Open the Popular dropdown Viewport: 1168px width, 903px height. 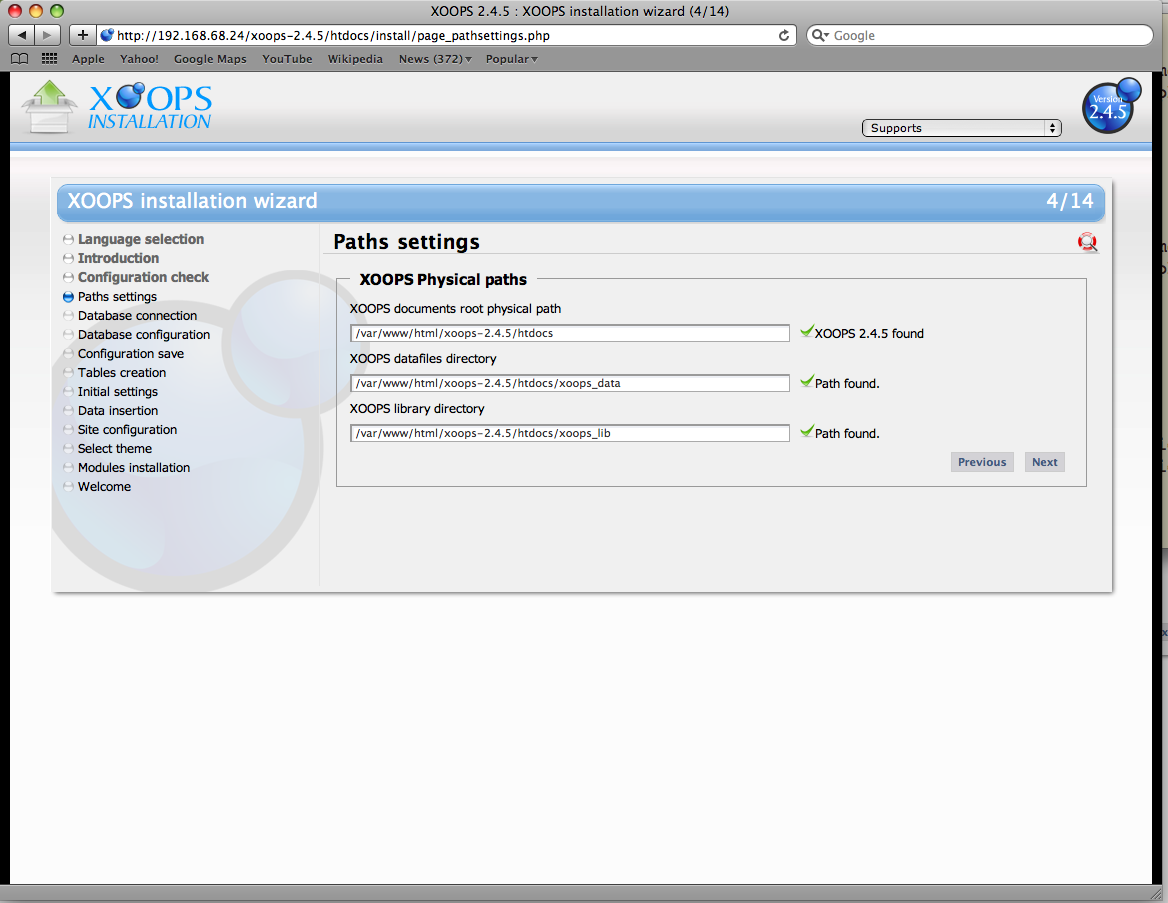[511, 59]
